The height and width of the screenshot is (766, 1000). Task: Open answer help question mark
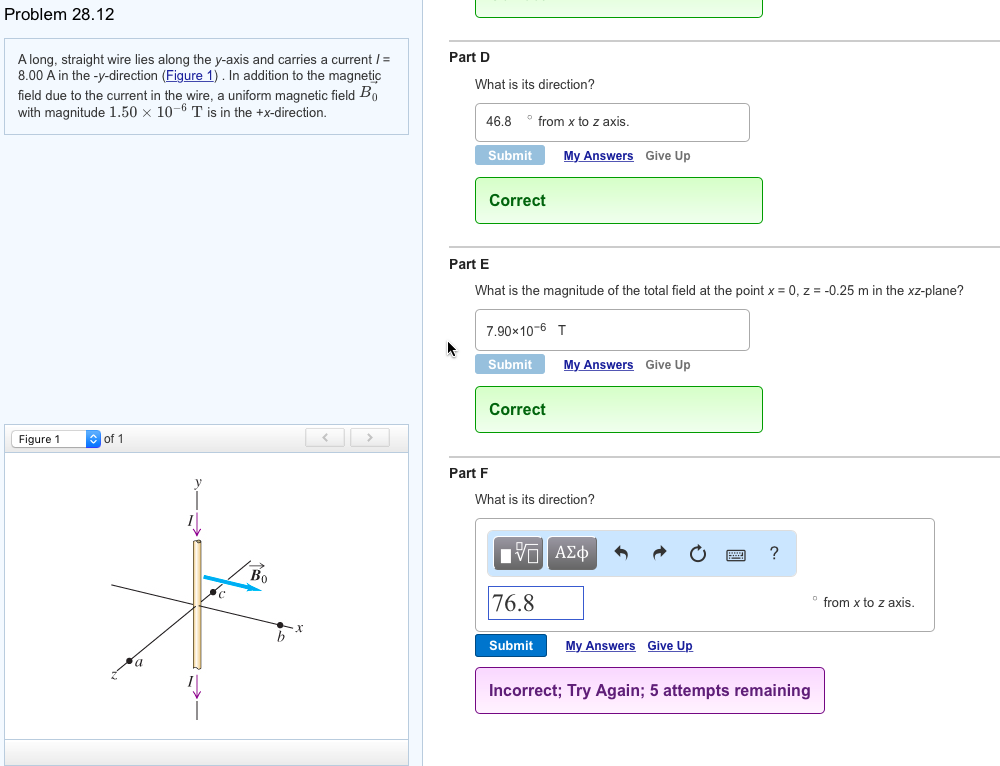774,553
